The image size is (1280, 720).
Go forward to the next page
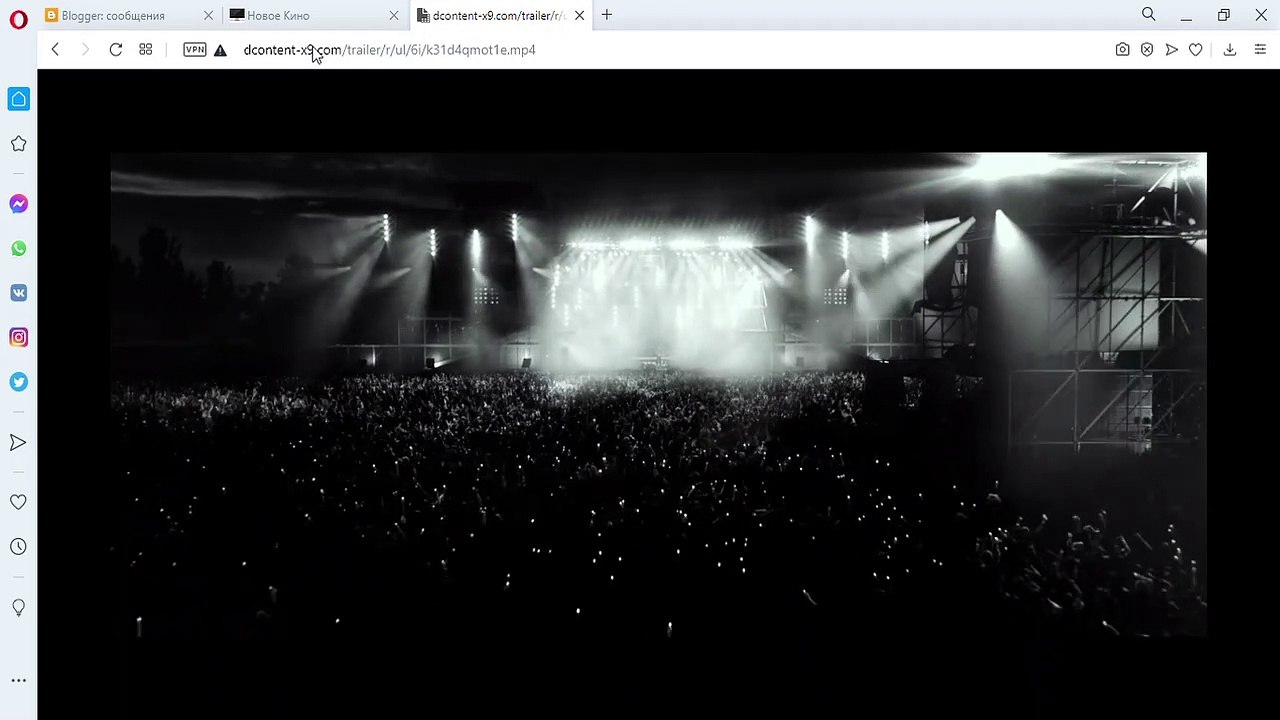coord(85,50)
